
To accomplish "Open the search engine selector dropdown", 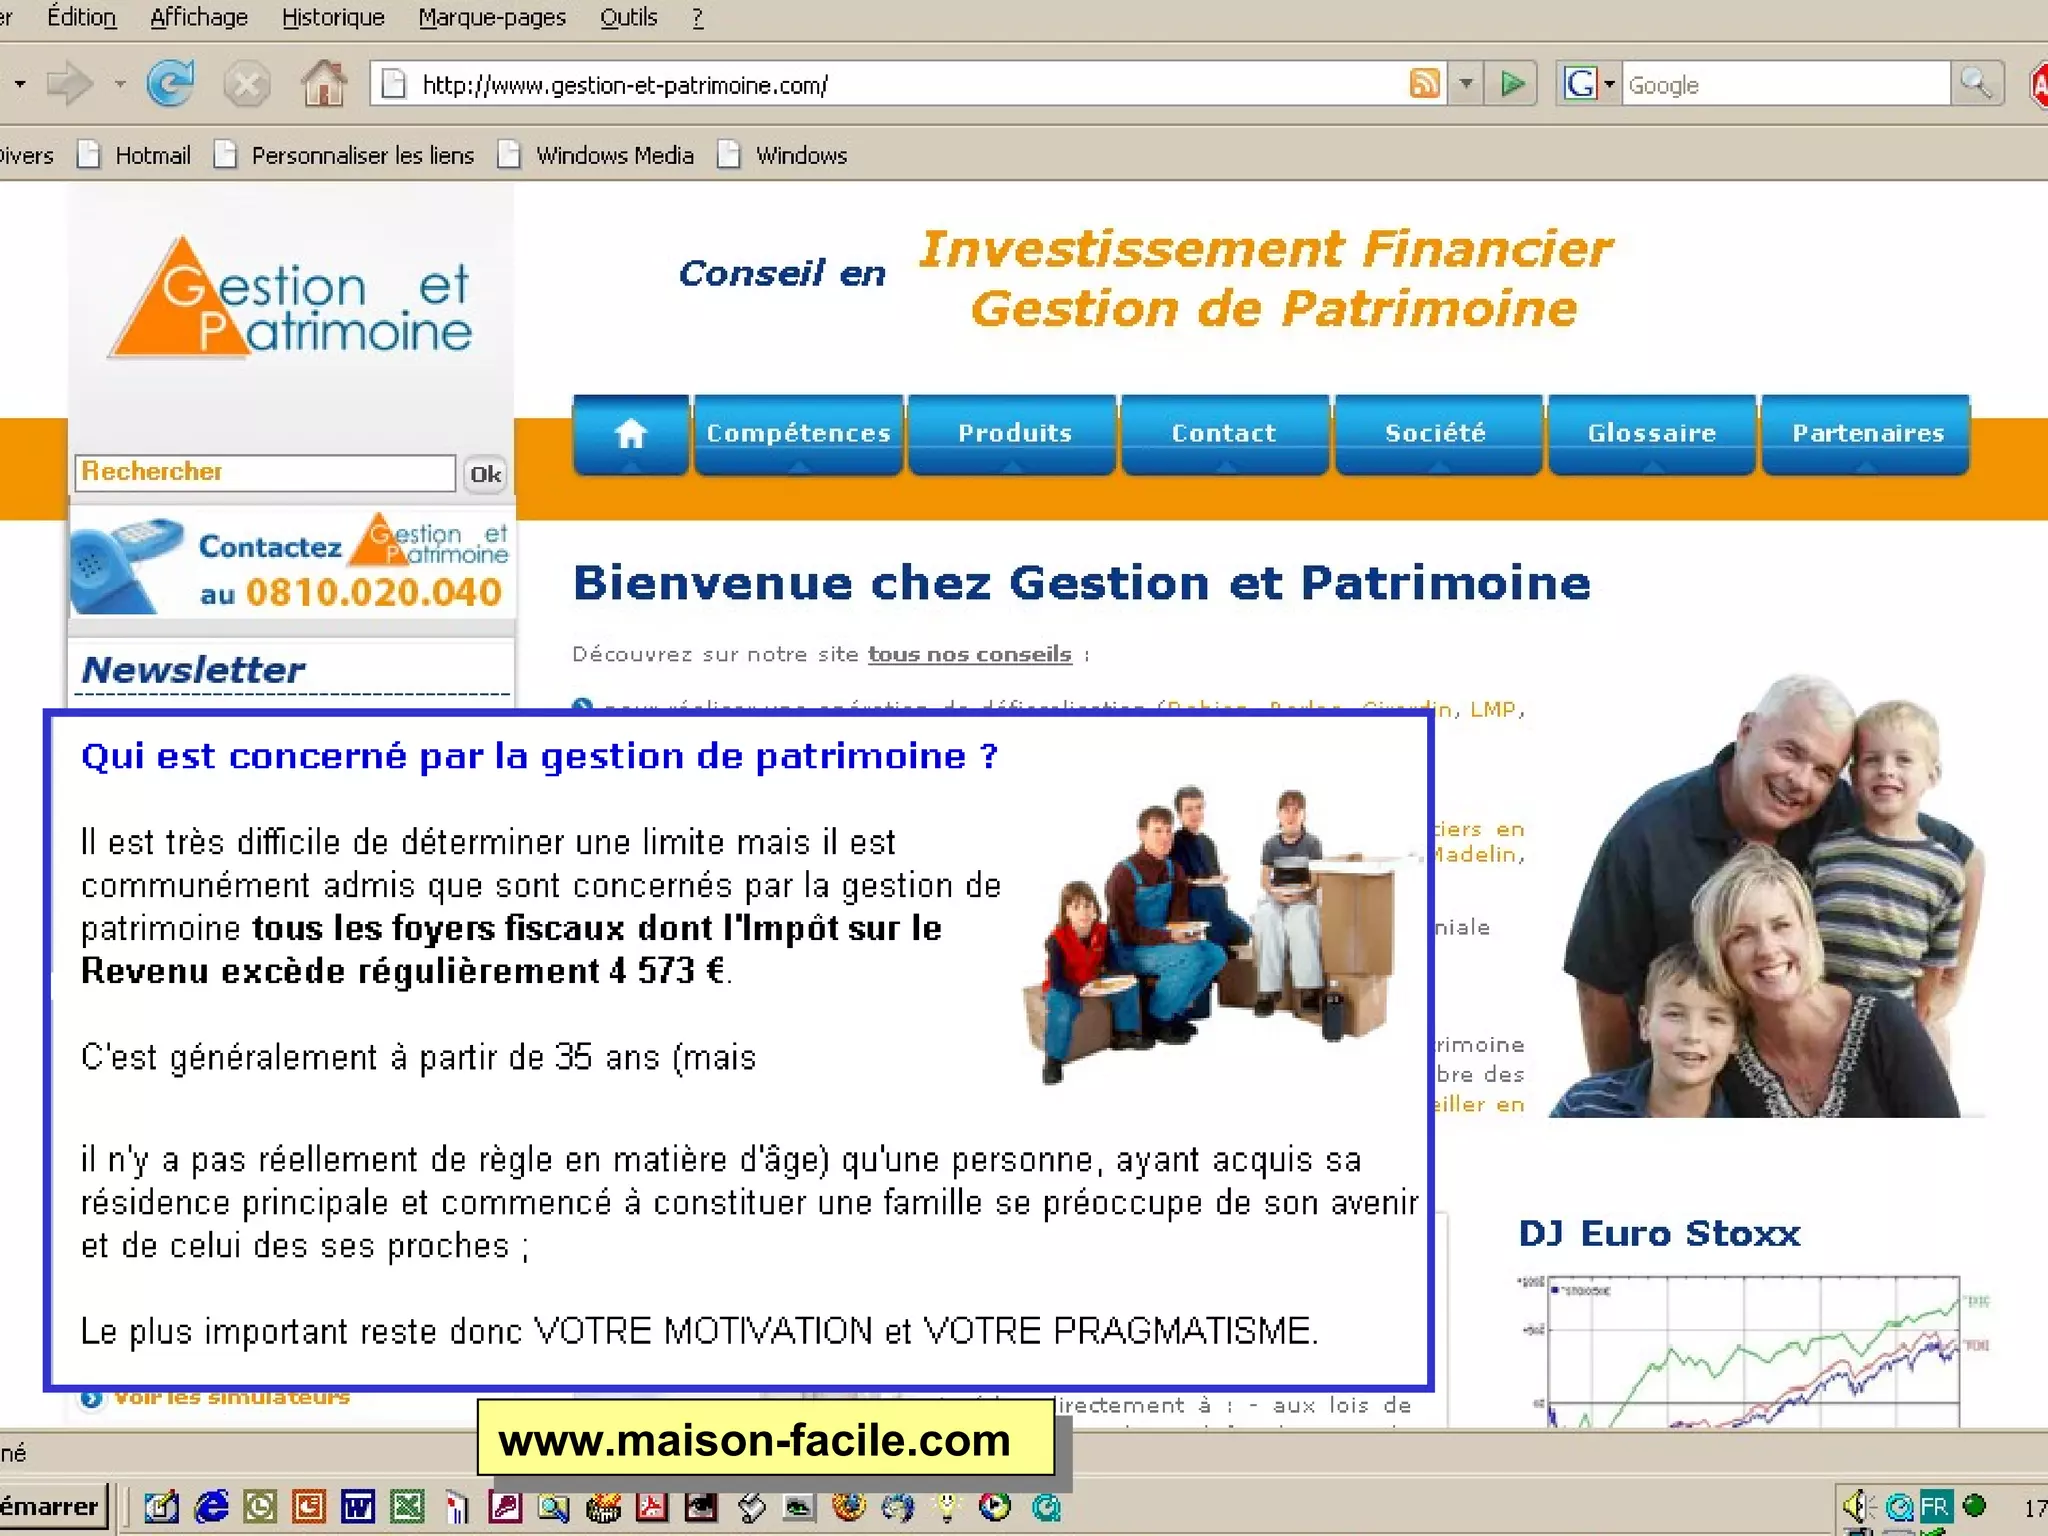I will pyautogui.click(x=1609, y=84).
